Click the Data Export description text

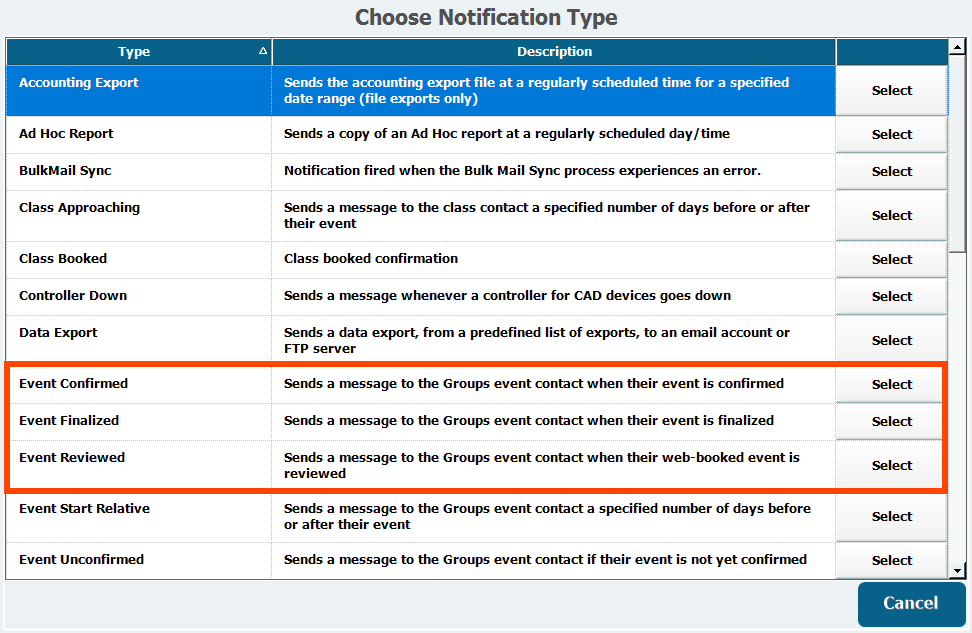click(536, 341)
